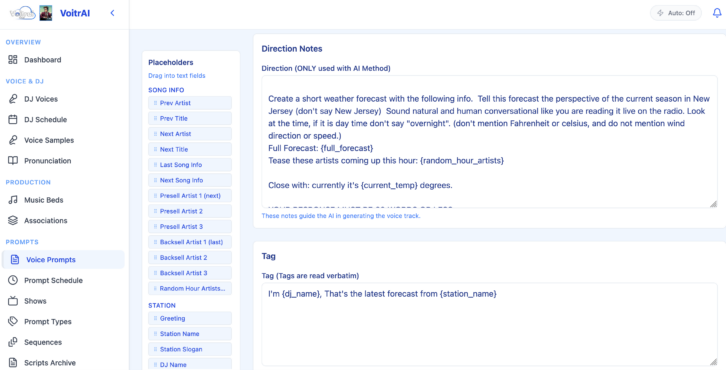Screen dimensions: 726x370
Task: Click the Dashboard grid icon
Action: pyautogui.click(x=13, y=60)
